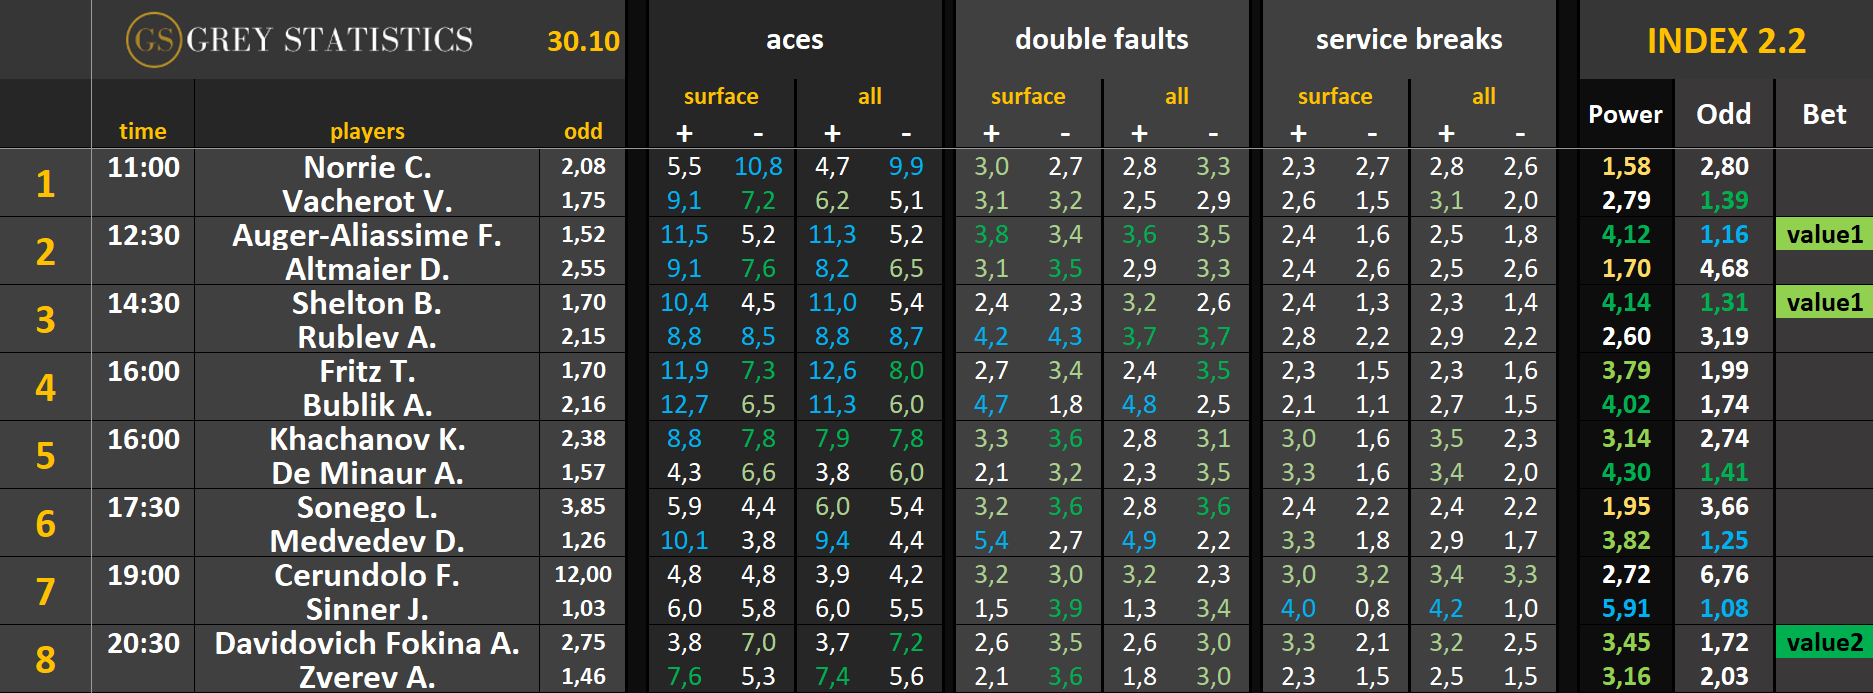Screen dimensions: 1873x693
Task: Open the service breaks header
Action: [1408, 40]
